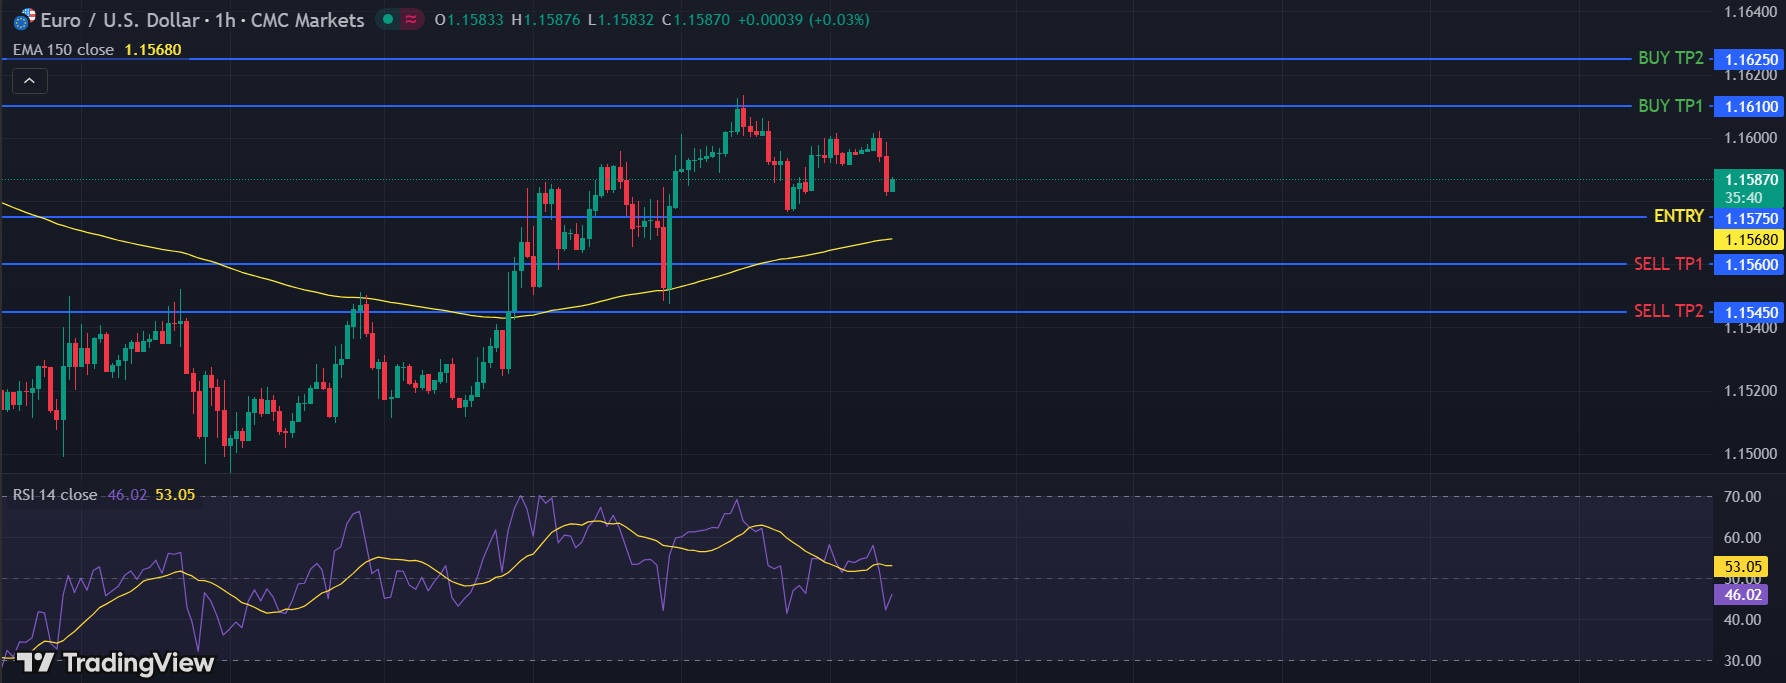Select the EMA 150 close indicator label
The width and height of the screenshot is (1786, 683).
point(63,50)
